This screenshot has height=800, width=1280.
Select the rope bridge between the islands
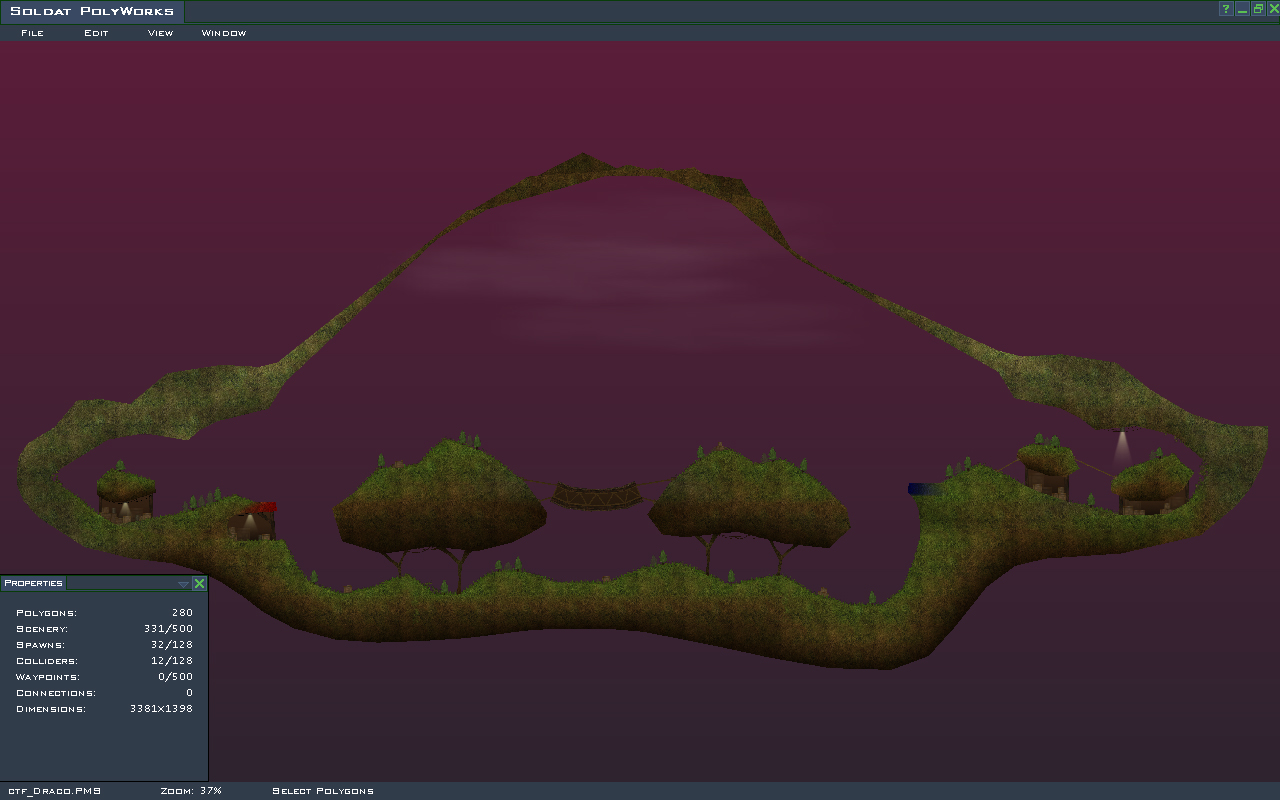[x=597, y=495]
